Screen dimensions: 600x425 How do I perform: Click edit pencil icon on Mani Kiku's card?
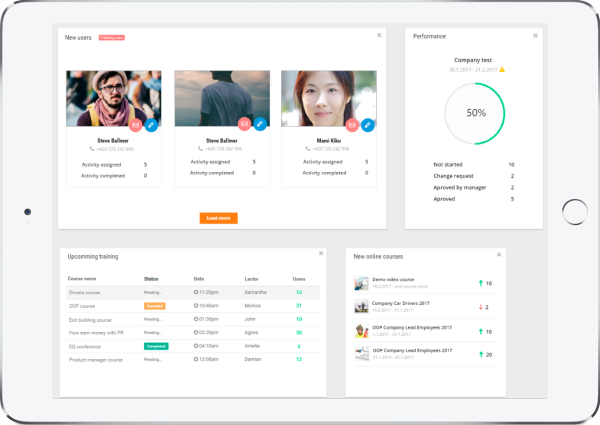tap(368, 125)
